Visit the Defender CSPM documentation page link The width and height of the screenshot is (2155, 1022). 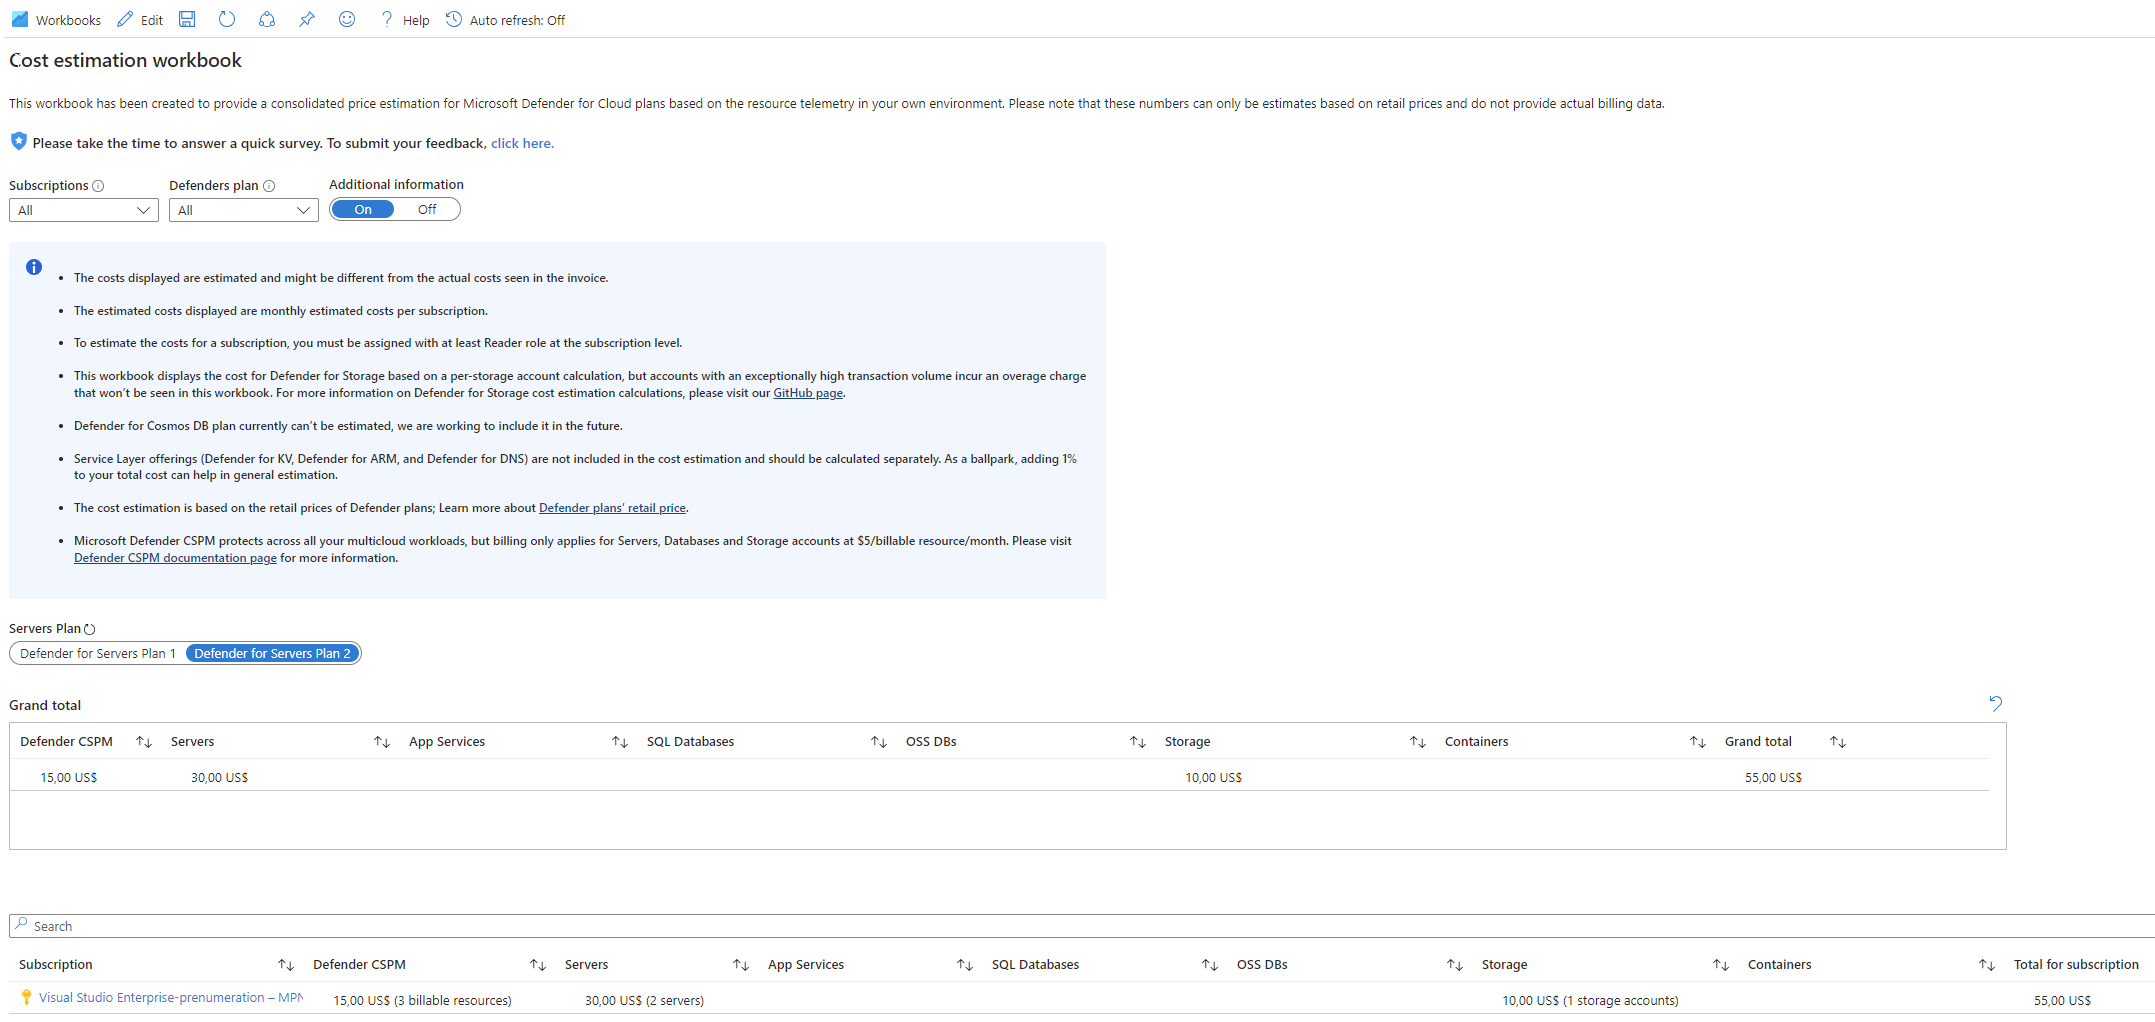175,557
